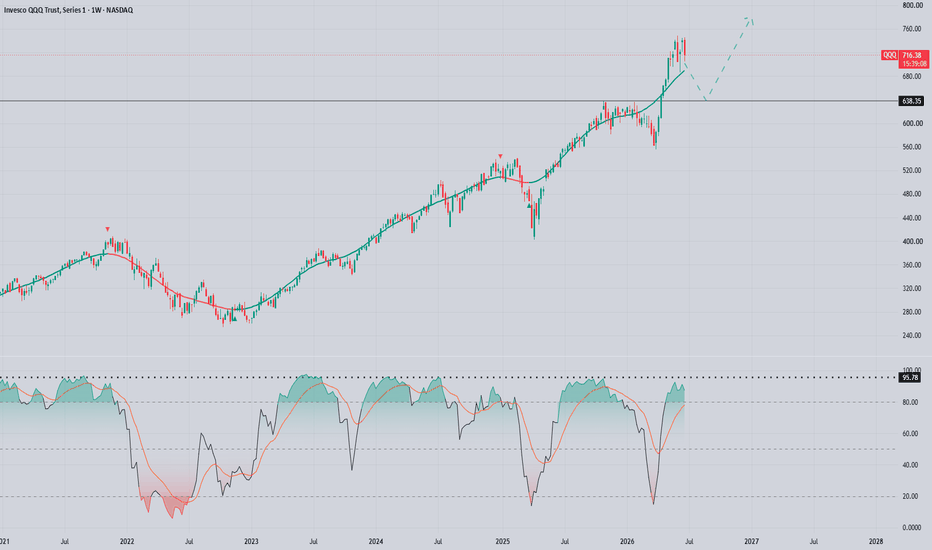Screen dimensions: 932x550
Task: Click the green buy triangle near April 2025 low
Action: [529, 206]
